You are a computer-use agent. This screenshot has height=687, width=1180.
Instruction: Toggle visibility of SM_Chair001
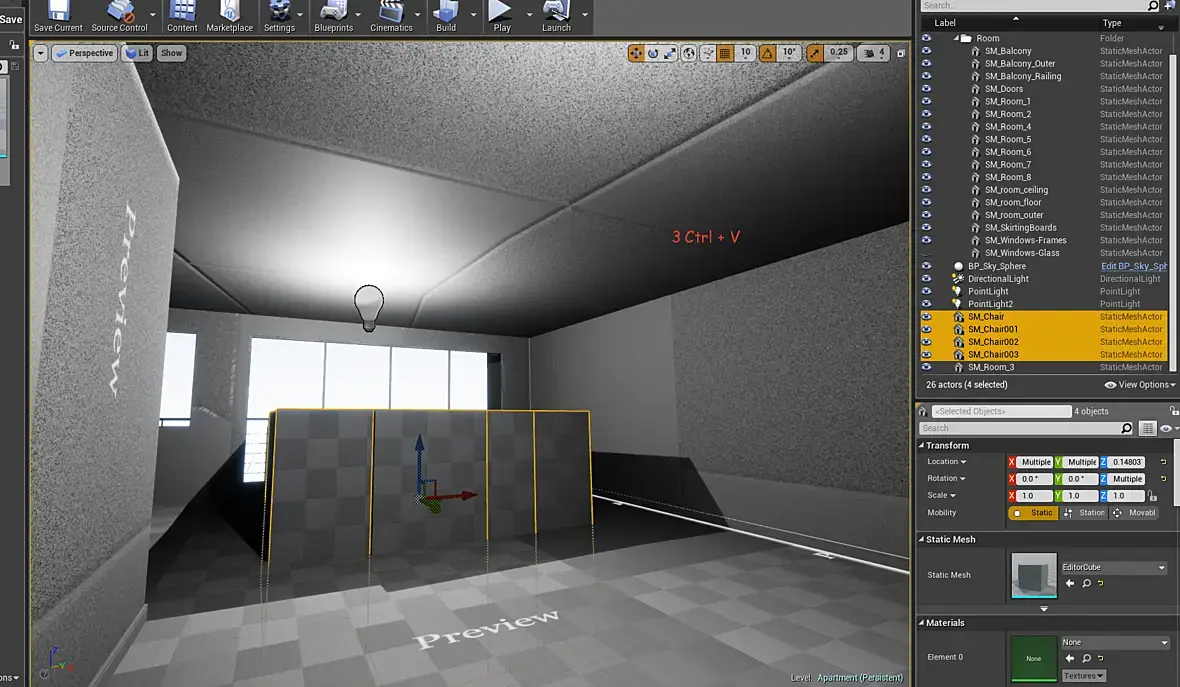[926, 330]
